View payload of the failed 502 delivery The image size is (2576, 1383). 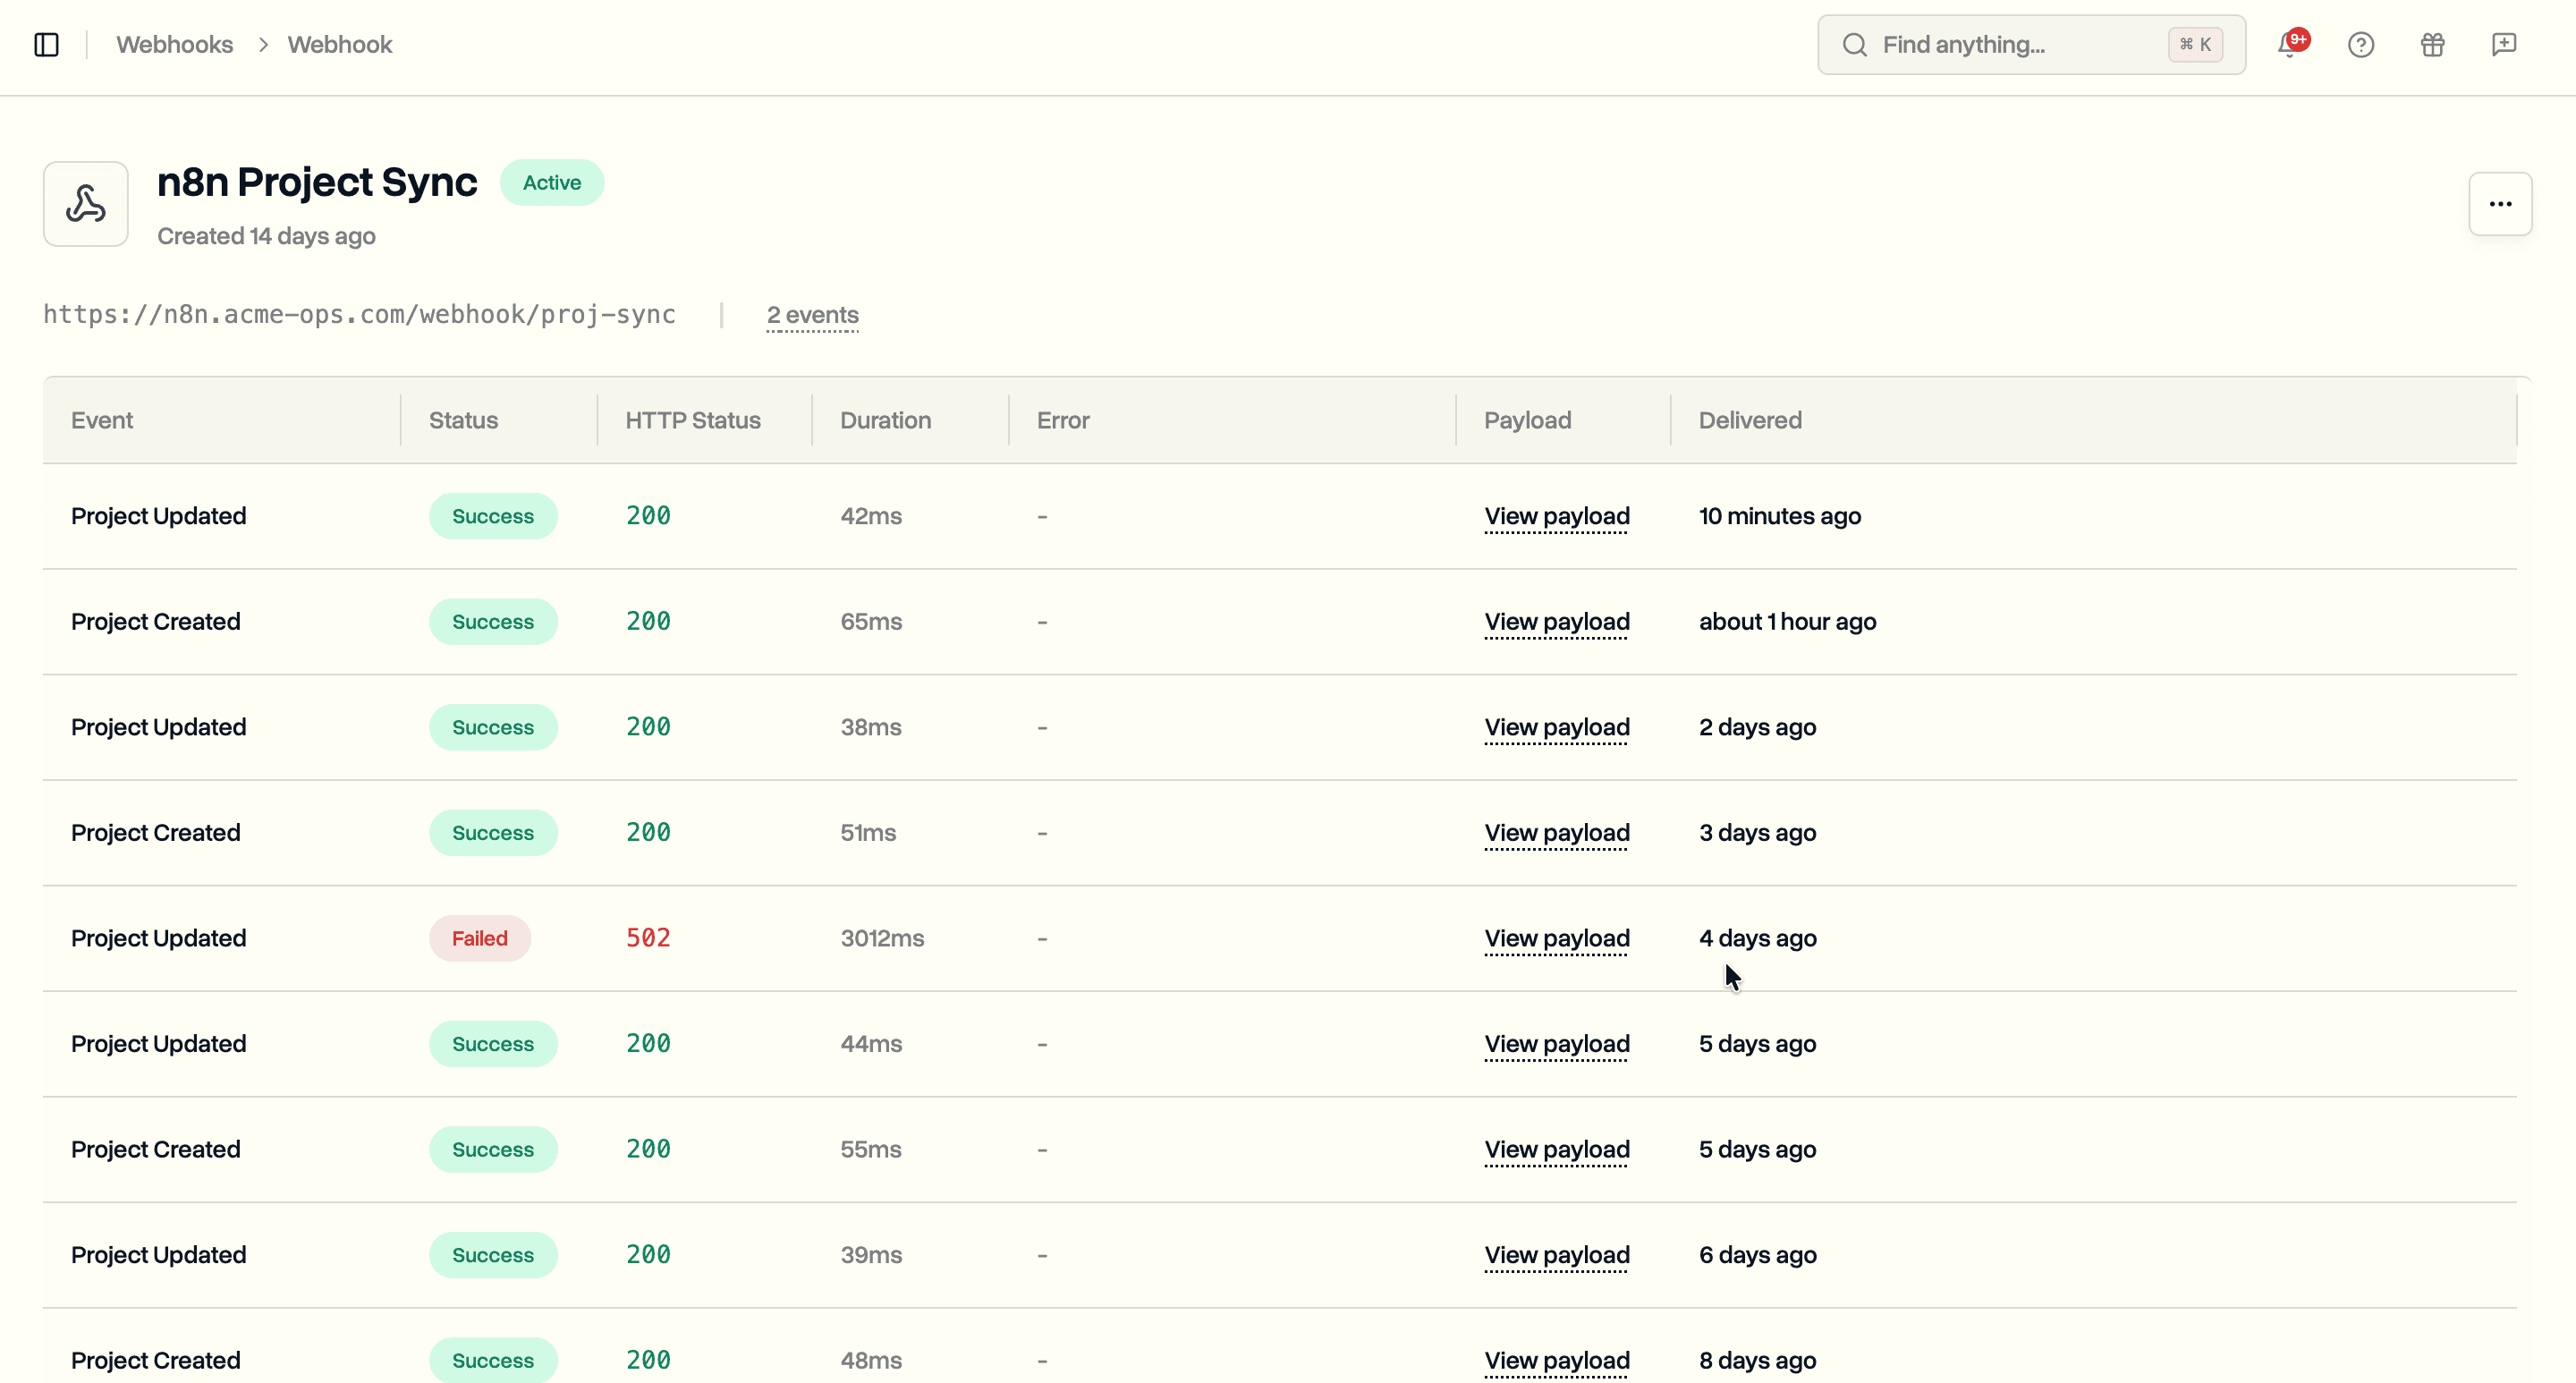point(1556,938)
